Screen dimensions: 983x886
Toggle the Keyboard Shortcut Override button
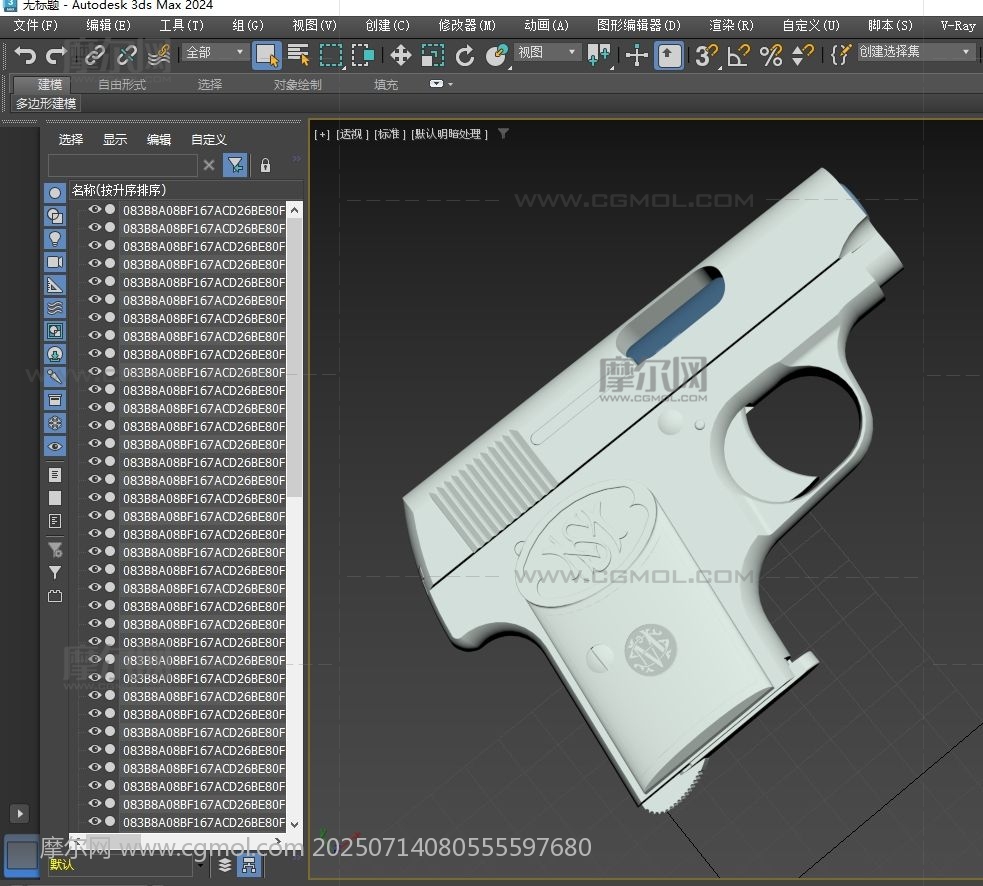click(668, 55)
